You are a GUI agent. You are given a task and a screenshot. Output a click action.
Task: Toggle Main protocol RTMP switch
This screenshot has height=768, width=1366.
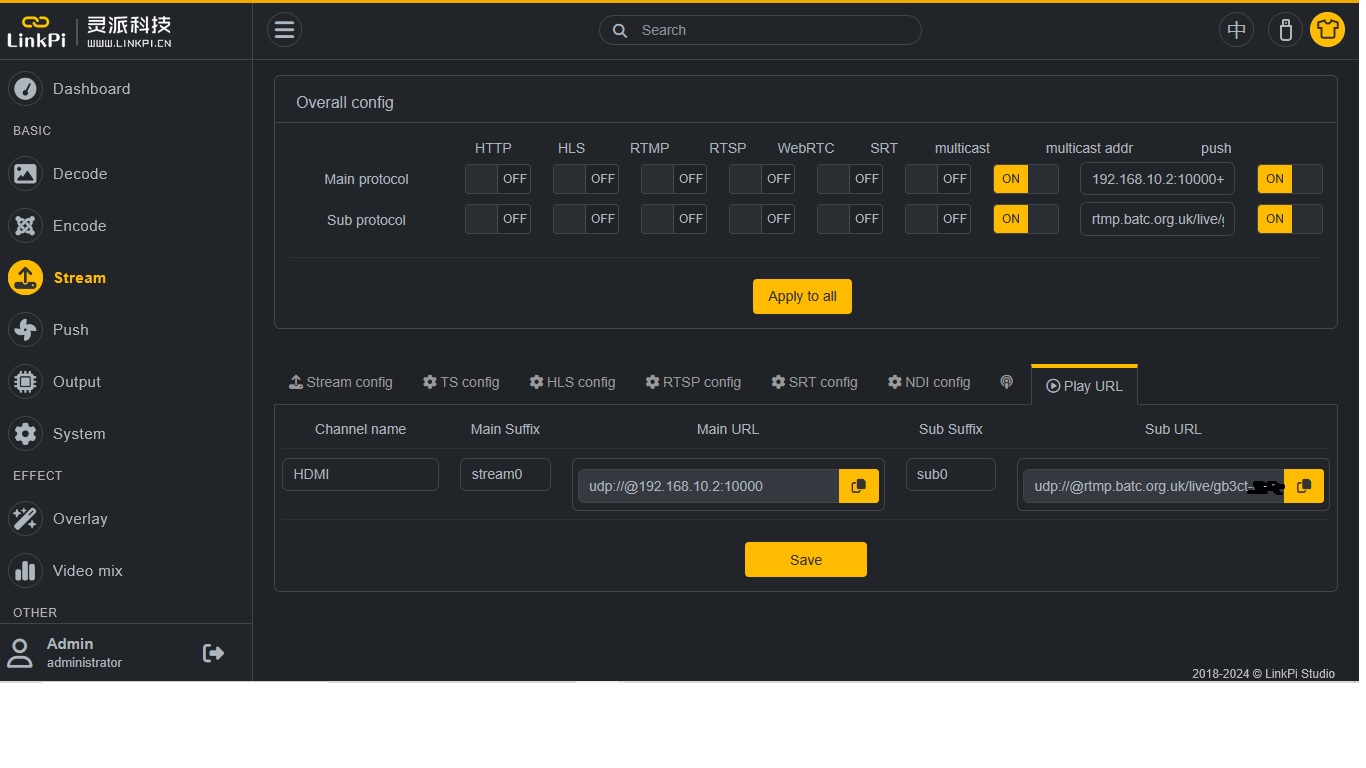click(673, 179)
